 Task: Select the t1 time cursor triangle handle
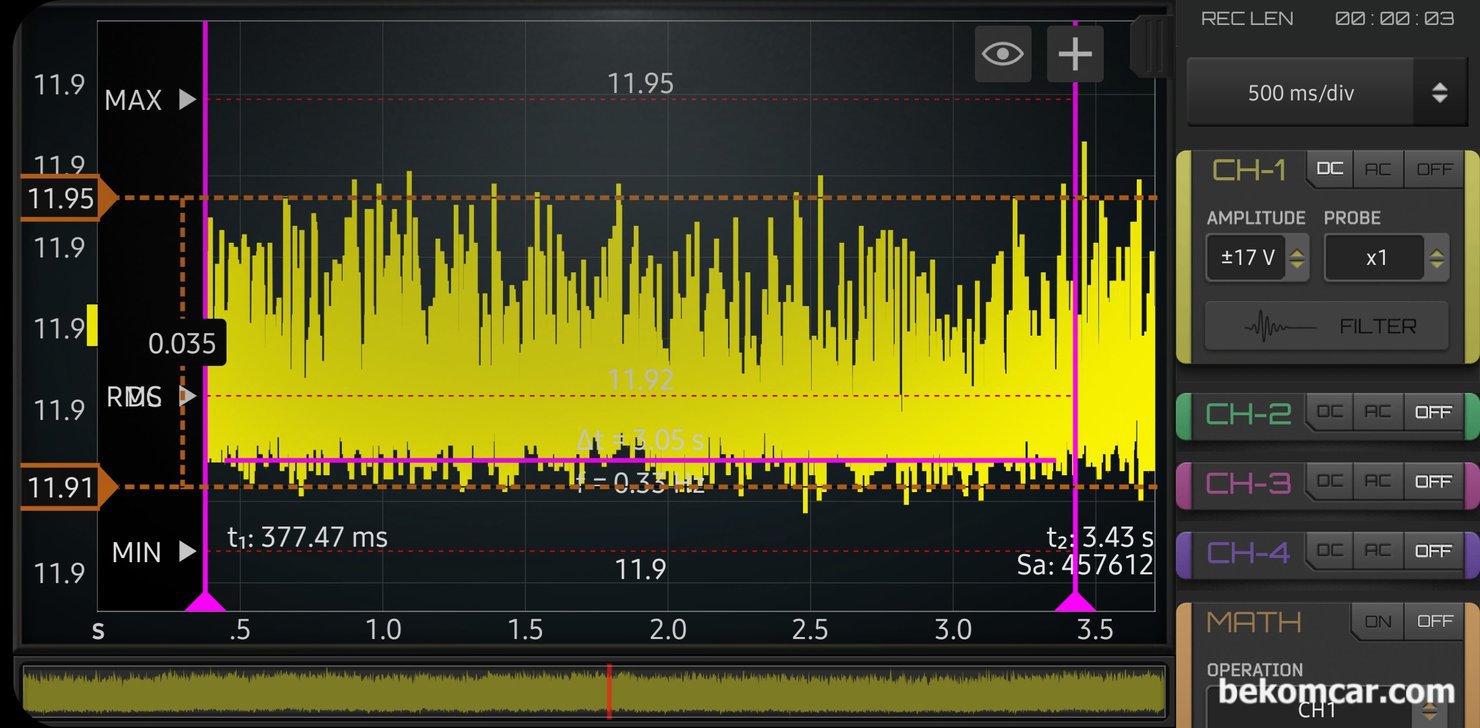pyautogui.click(x=205, y=600)
